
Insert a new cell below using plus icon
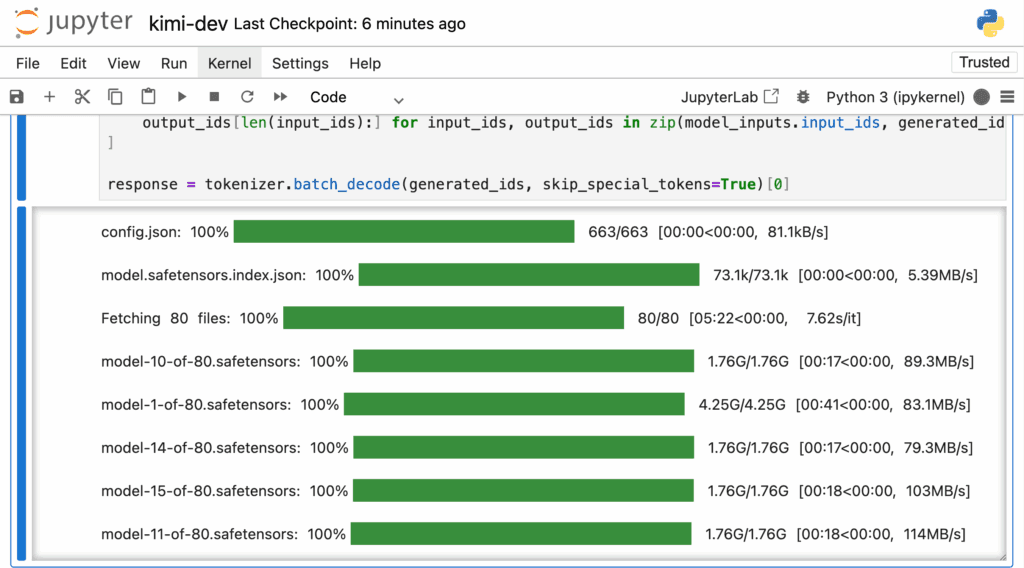point(49,97)
